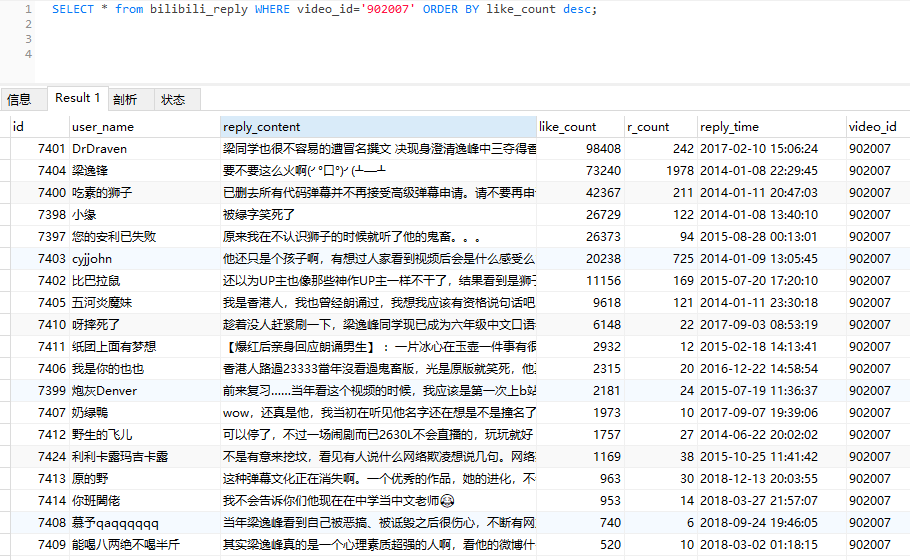Click the reply_time column header
Image resolution: width=910 pixels, height=560 pixels.
tap(772, 127)
